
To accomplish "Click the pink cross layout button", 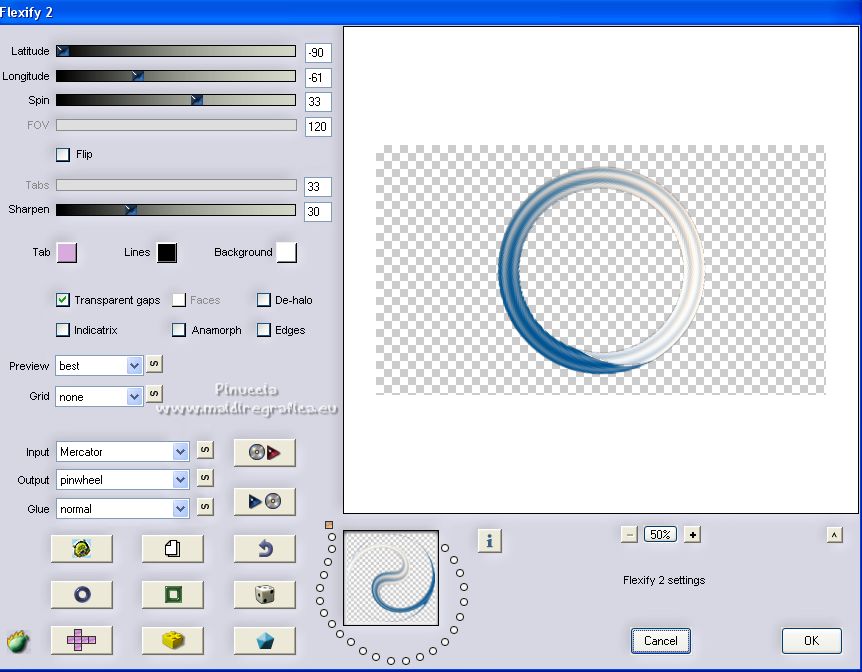I will [x=81, y=640].
